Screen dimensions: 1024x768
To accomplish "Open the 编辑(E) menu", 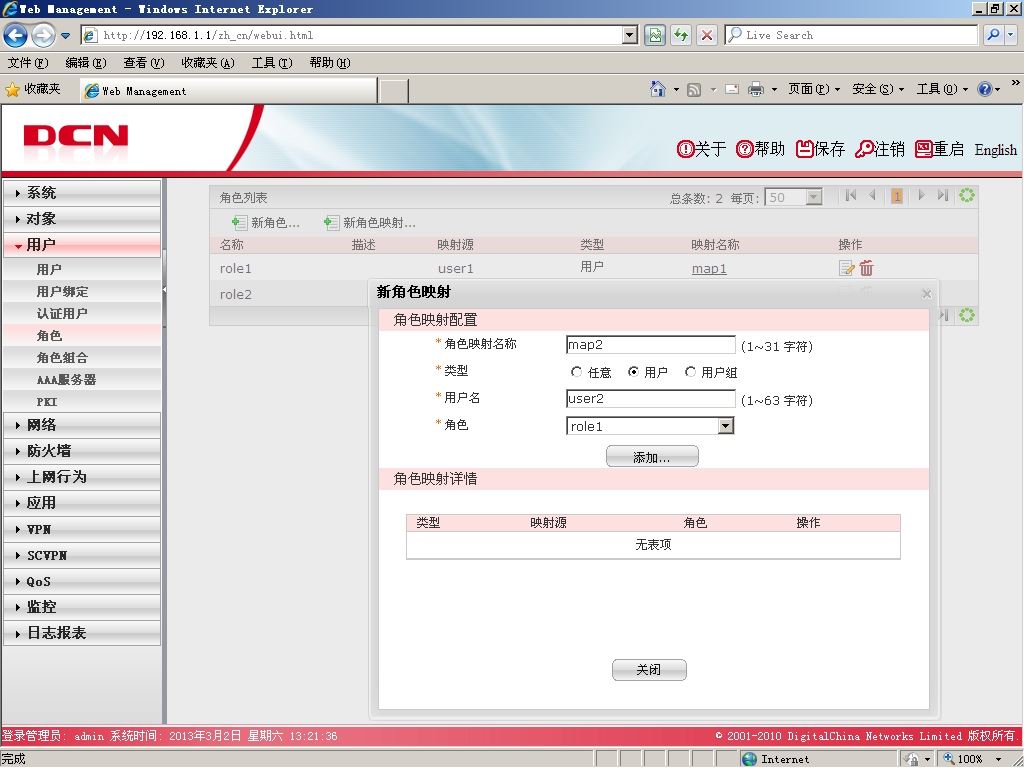I will click(x=86, y=63).
